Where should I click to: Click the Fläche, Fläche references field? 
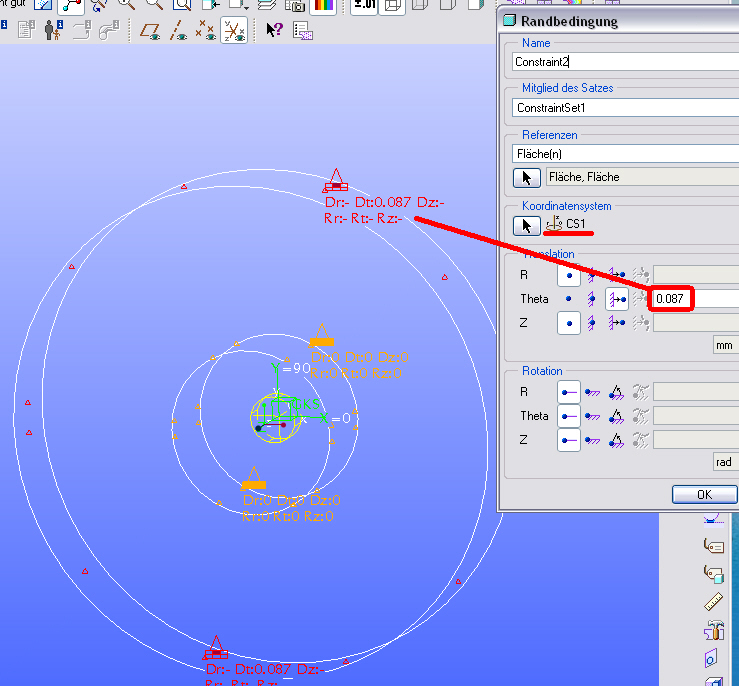642,177
